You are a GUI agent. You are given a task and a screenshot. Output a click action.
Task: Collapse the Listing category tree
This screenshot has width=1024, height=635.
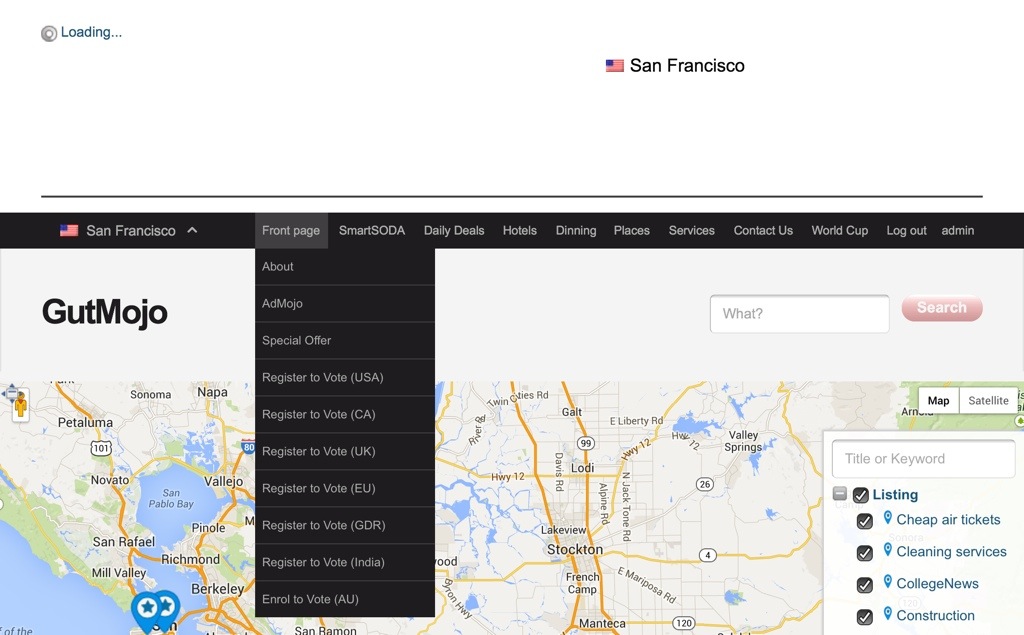click(x=840, y=494)
